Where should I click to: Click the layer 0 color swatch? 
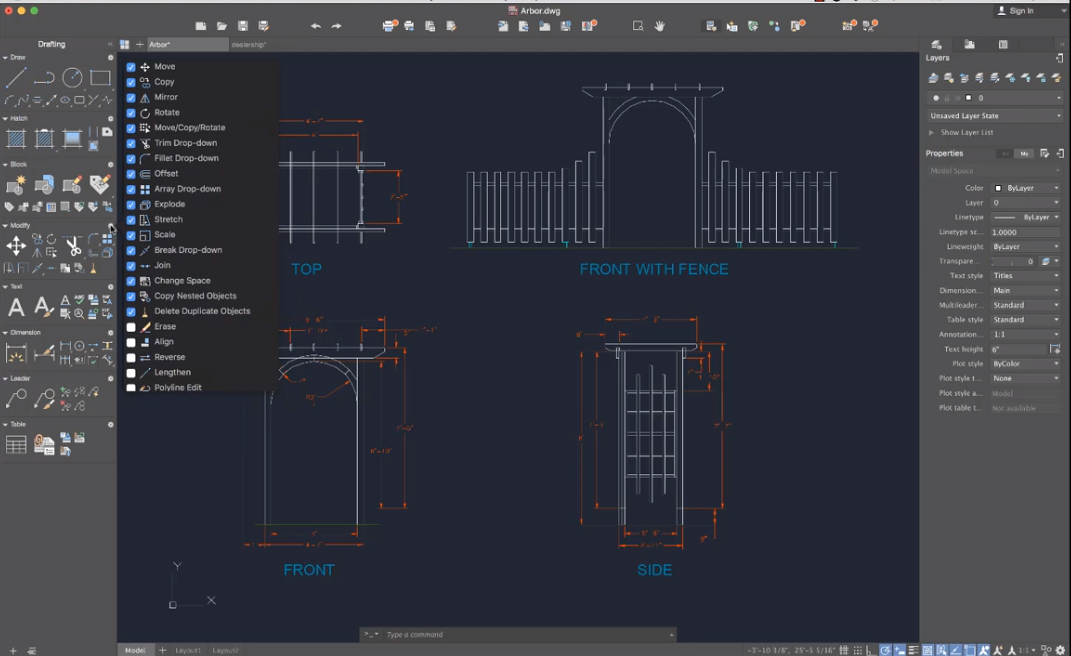coord(969,98)
